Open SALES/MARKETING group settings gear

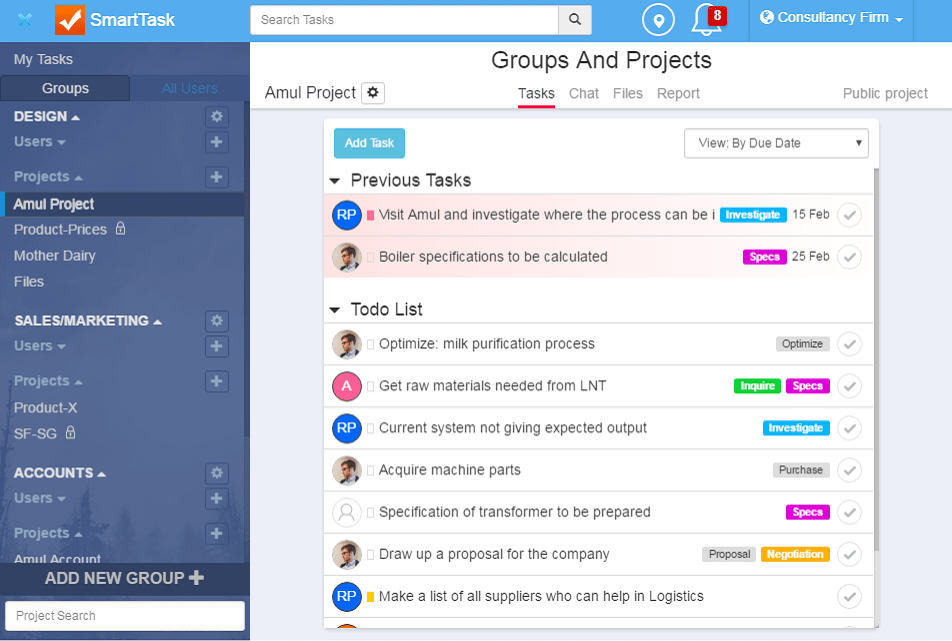coord(217,321)
